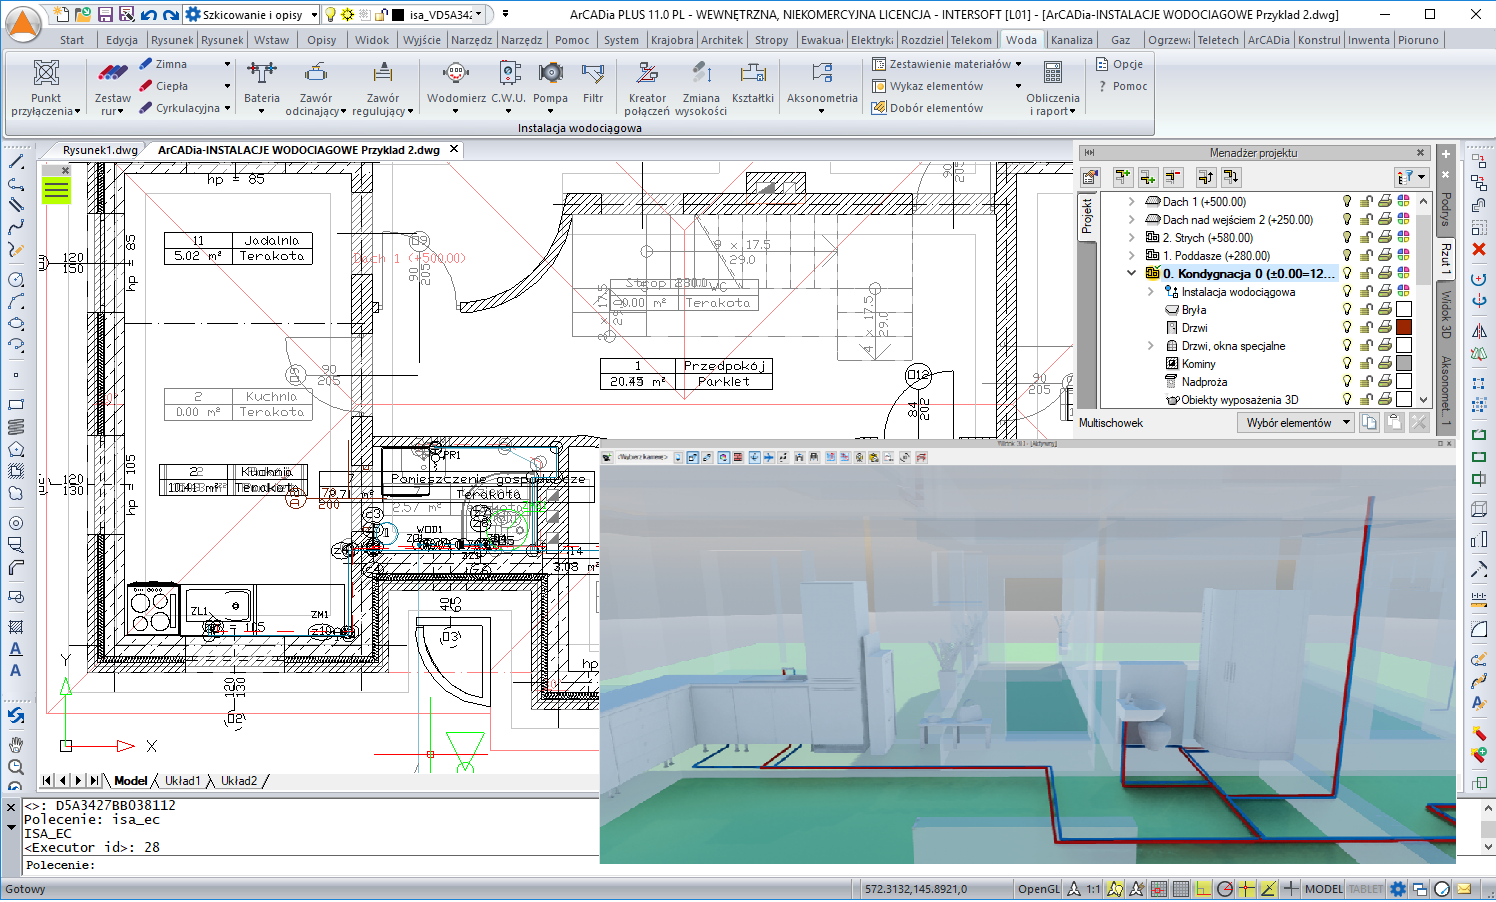Click the red color swatch for Drzwi

click(1404, 328)
